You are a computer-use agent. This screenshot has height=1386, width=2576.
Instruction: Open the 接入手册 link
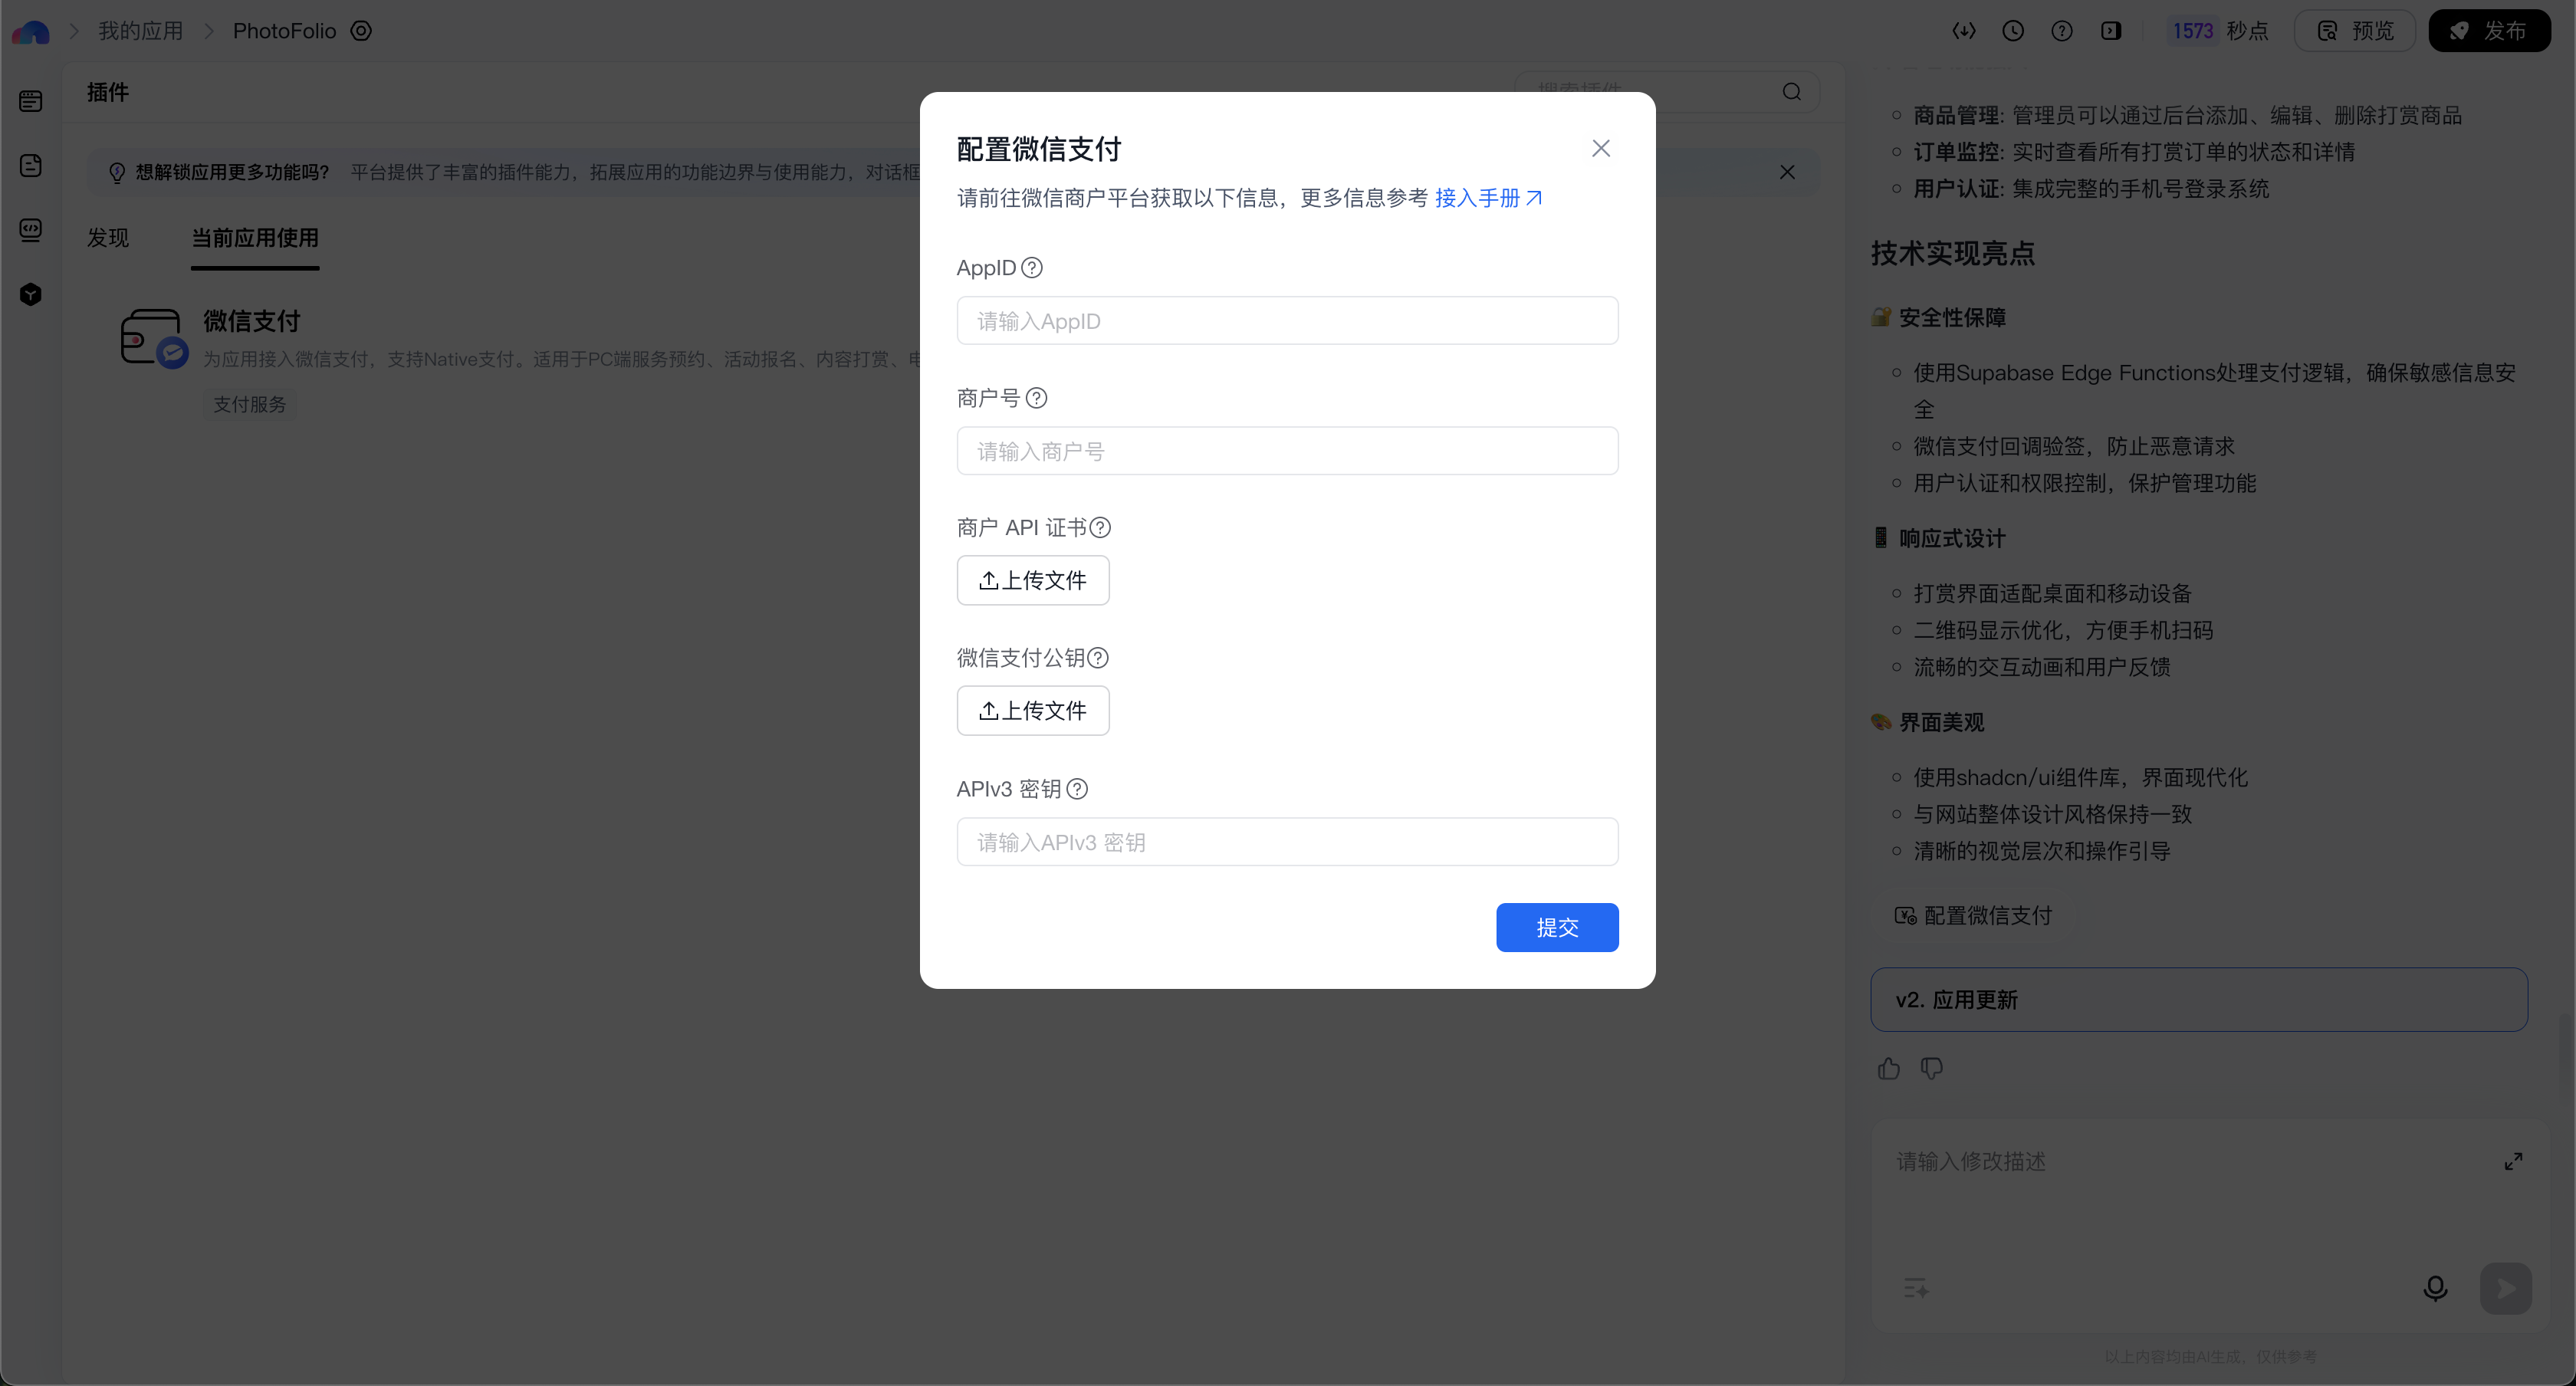pyautogui.click(x=1487, y=198)
